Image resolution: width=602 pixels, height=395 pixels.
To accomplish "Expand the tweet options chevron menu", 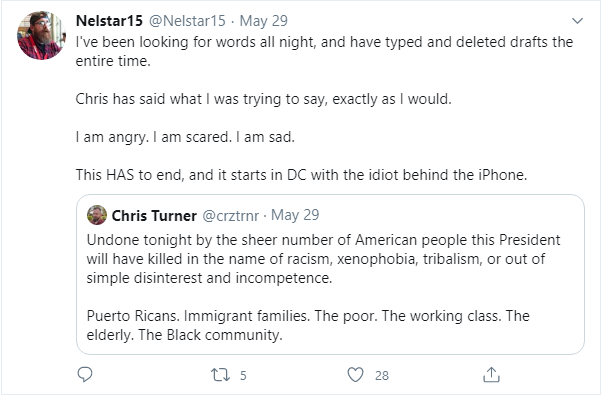I will 577,21.
